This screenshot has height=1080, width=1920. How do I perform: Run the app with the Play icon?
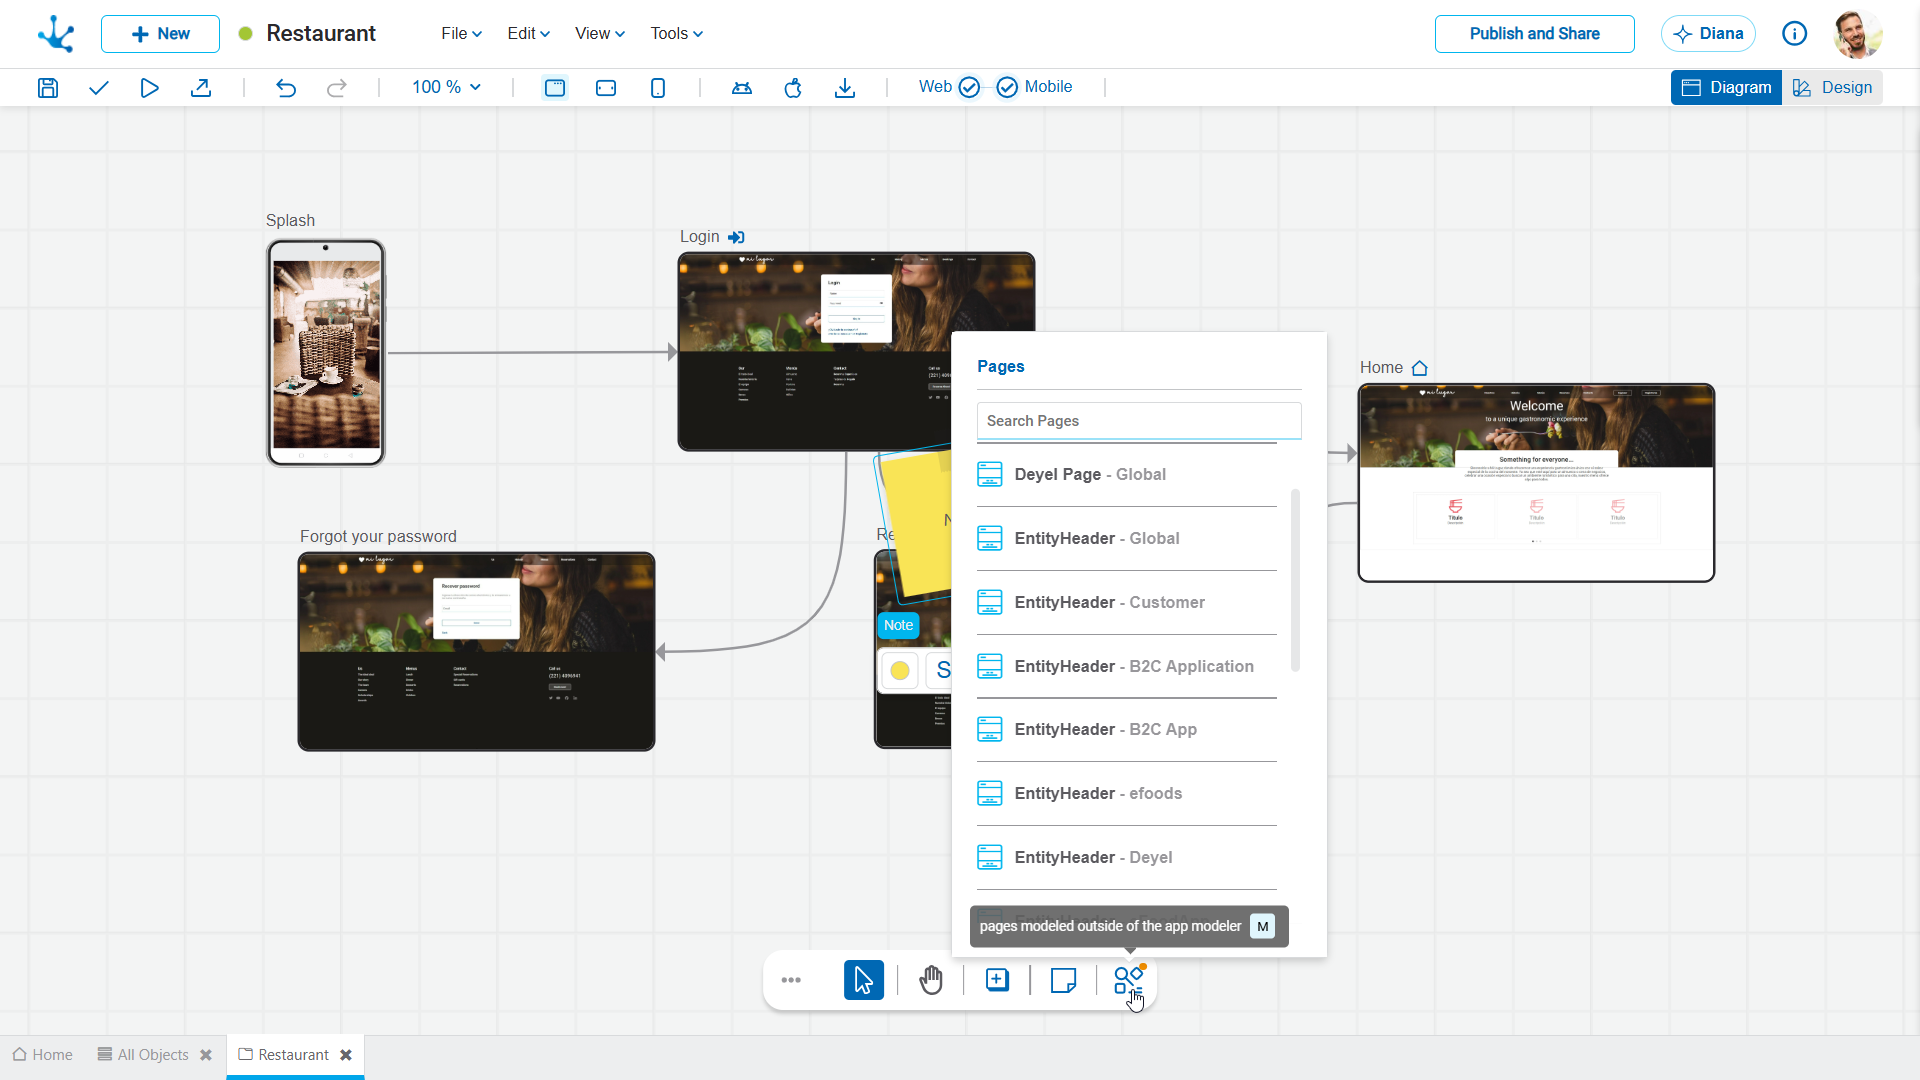coord(149,88)
